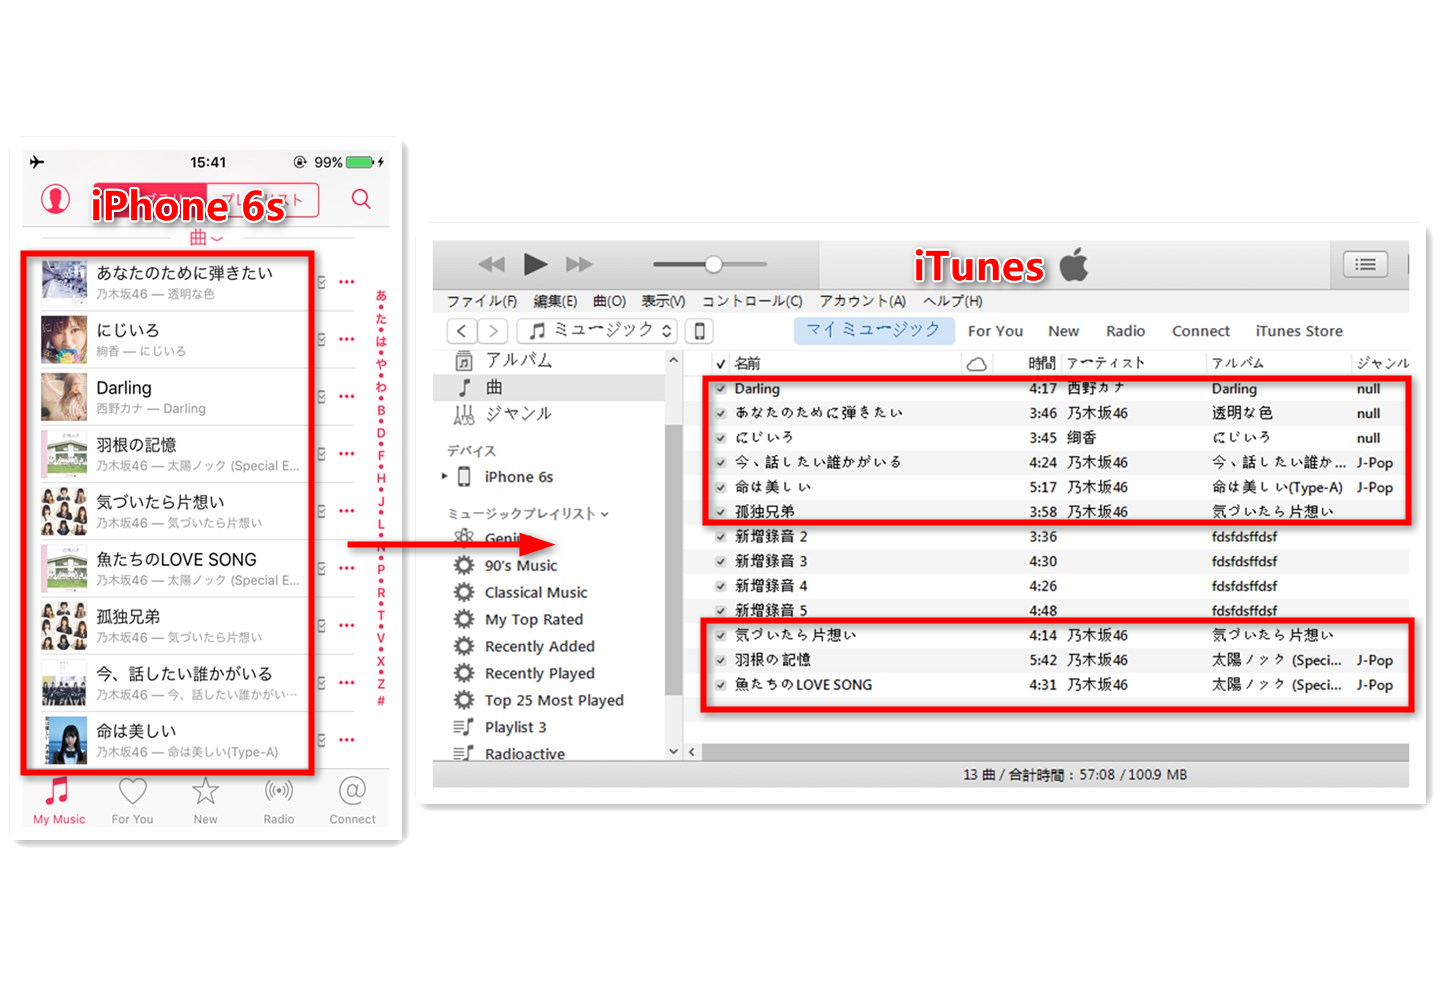Tap the Radio tab on iPhone
The image size is (1440, 1000).
279,801
